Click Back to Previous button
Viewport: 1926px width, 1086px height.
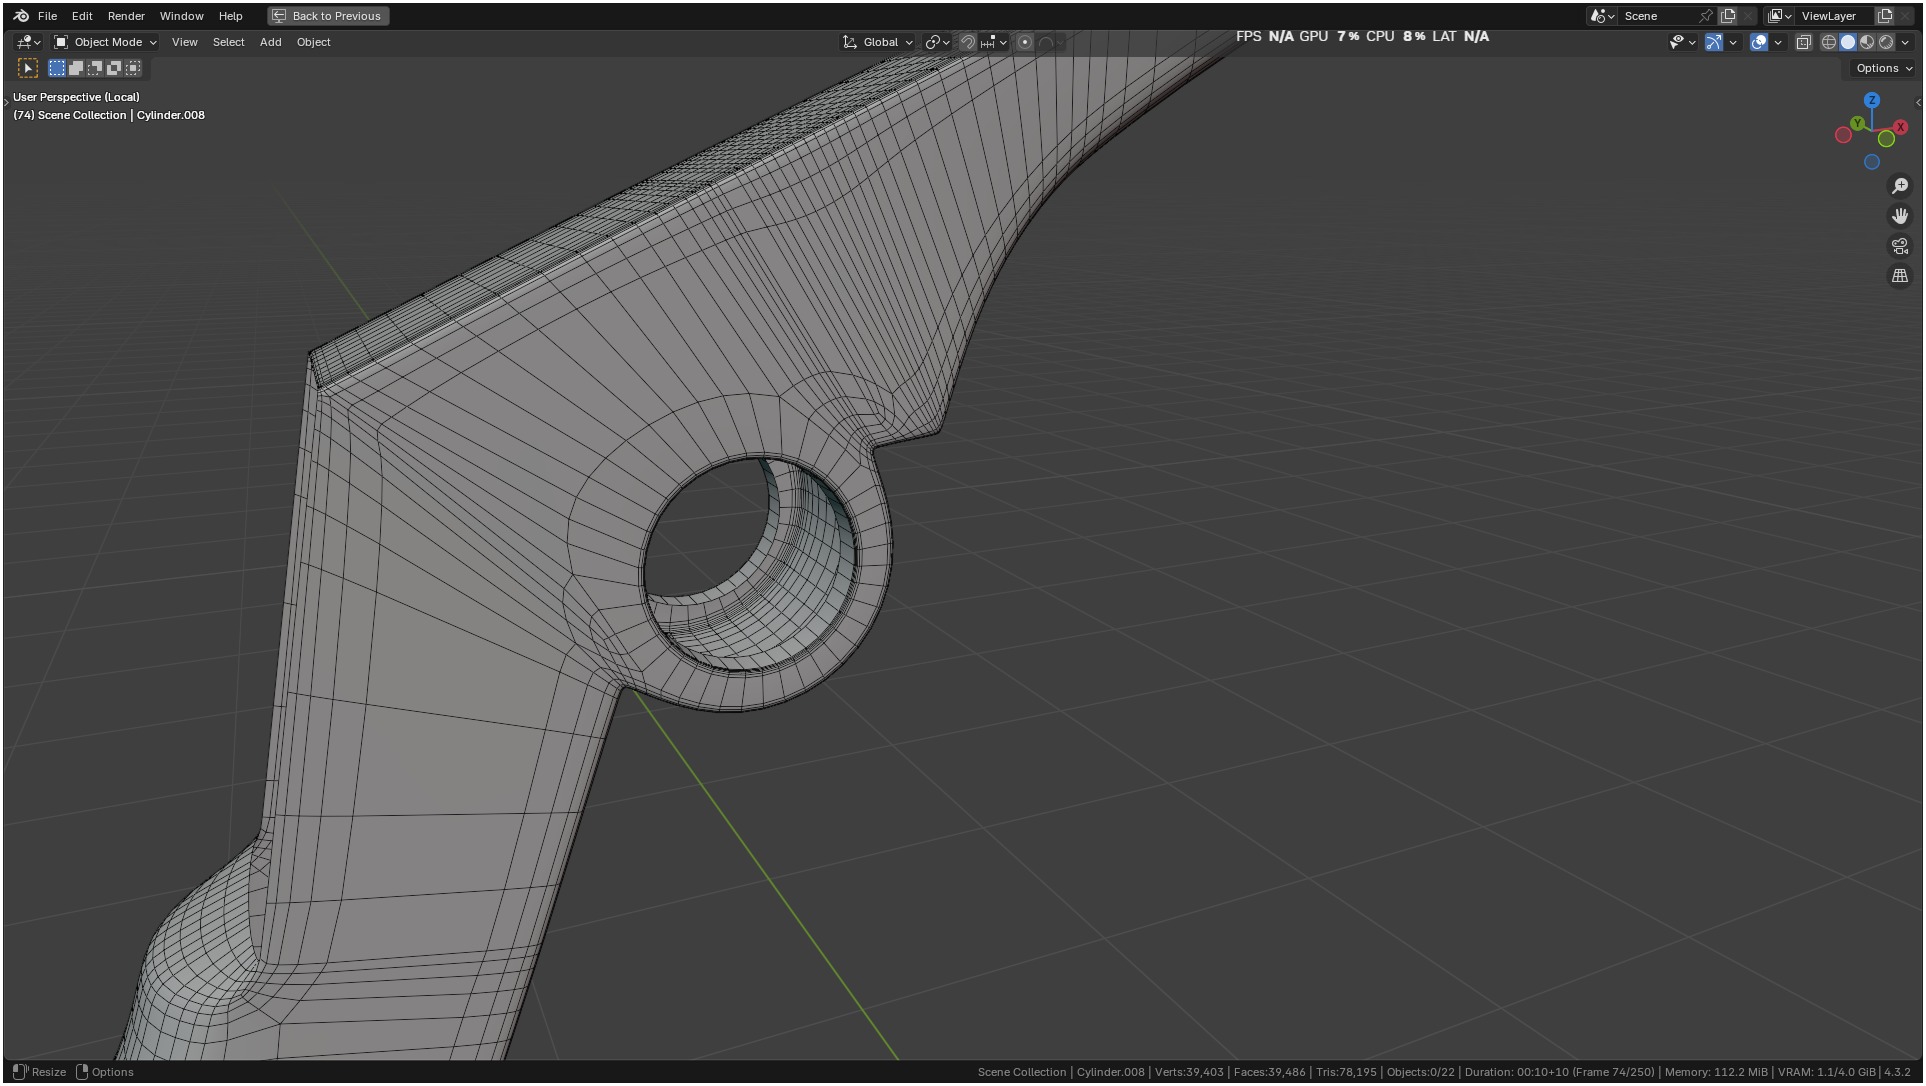click(x=328, y=16)
